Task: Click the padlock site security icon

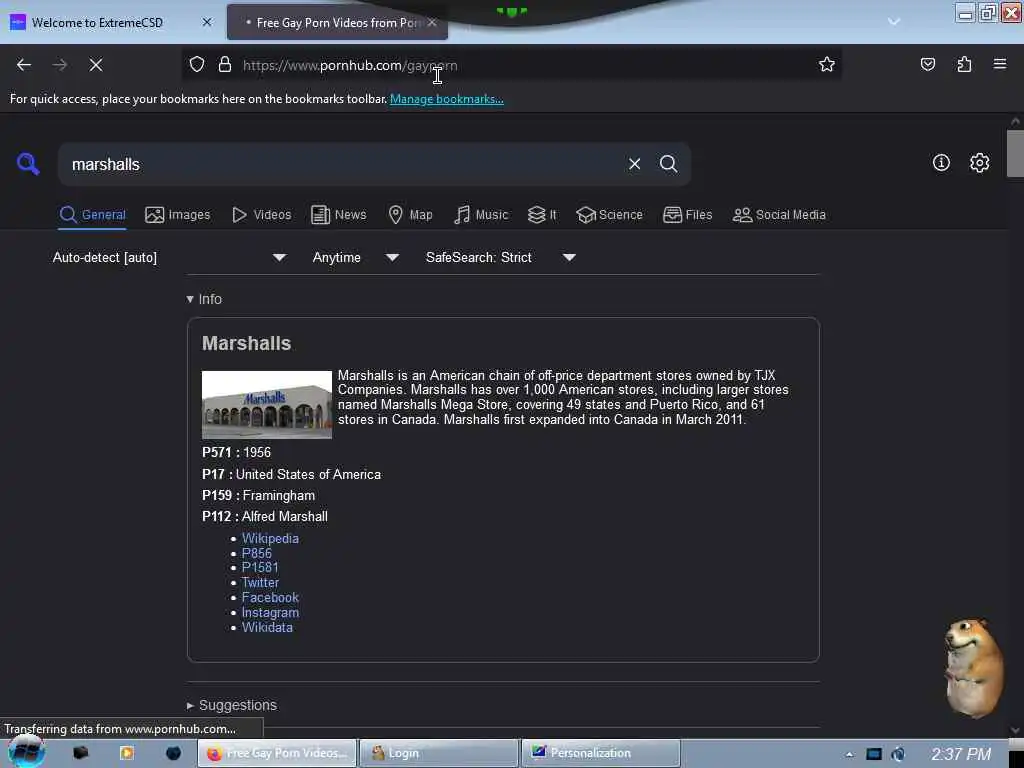Action: click(225, 65)
